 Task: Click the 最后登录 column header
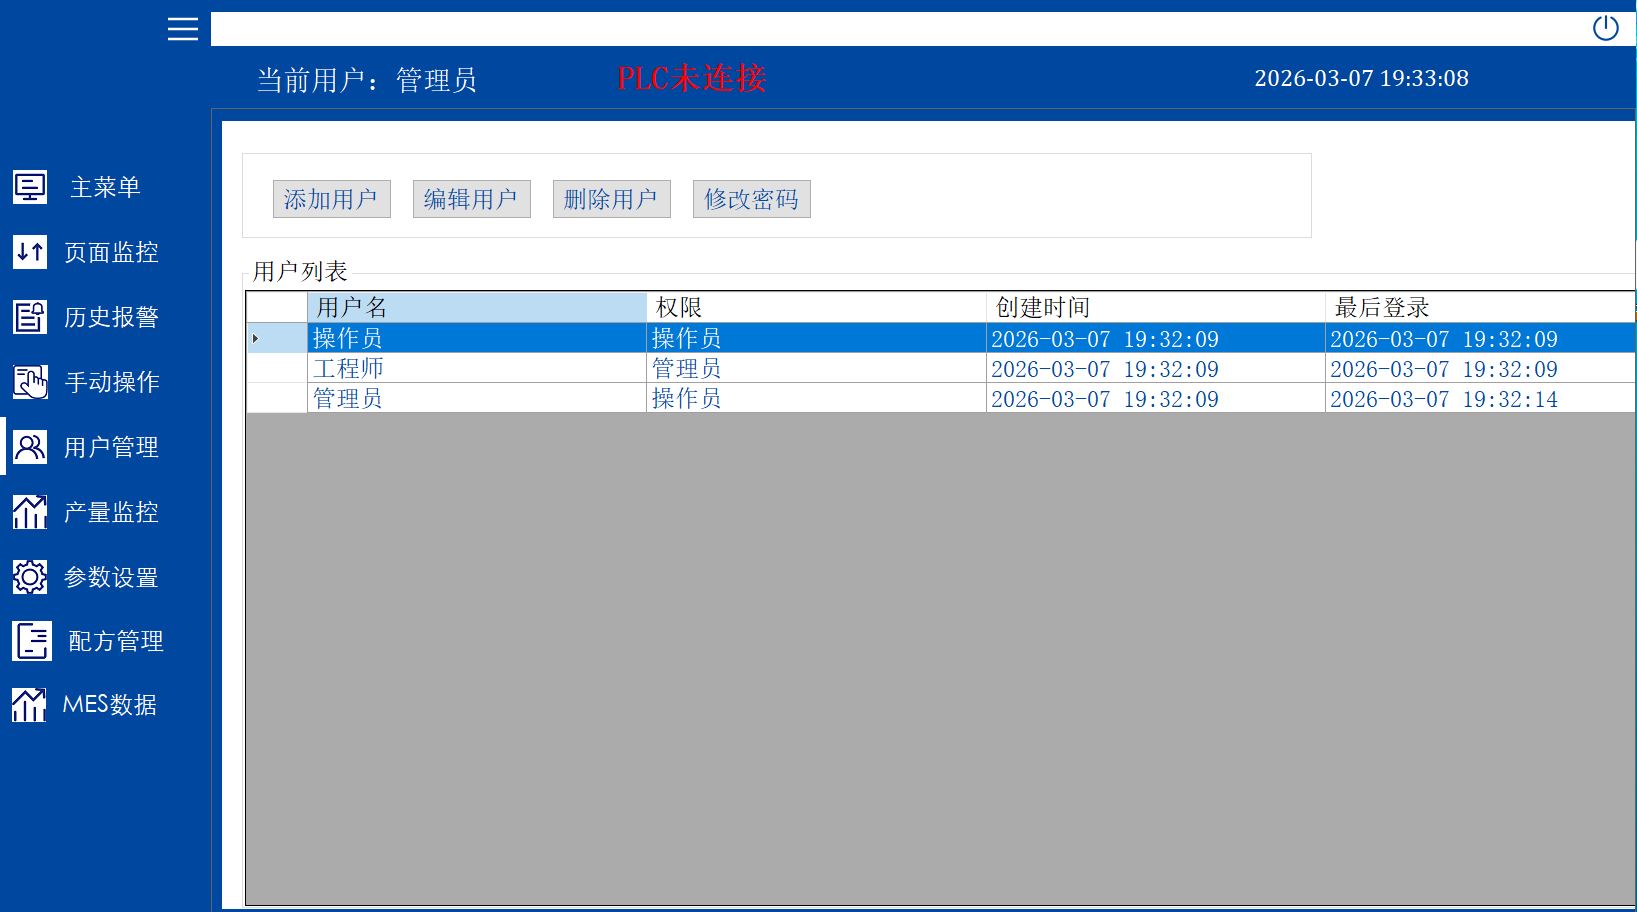tap(1480, 307)
